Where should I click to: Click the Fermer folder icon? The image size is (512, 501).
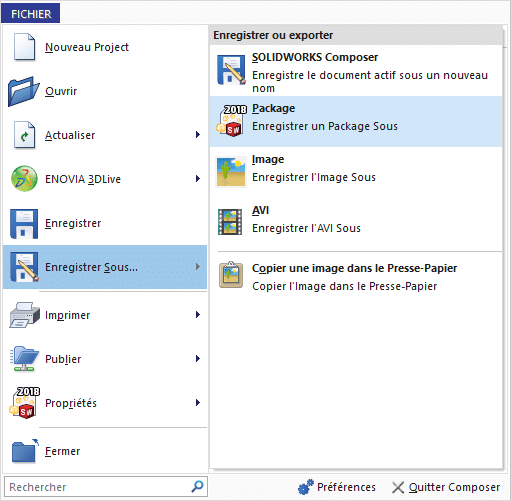coord(25,451)
